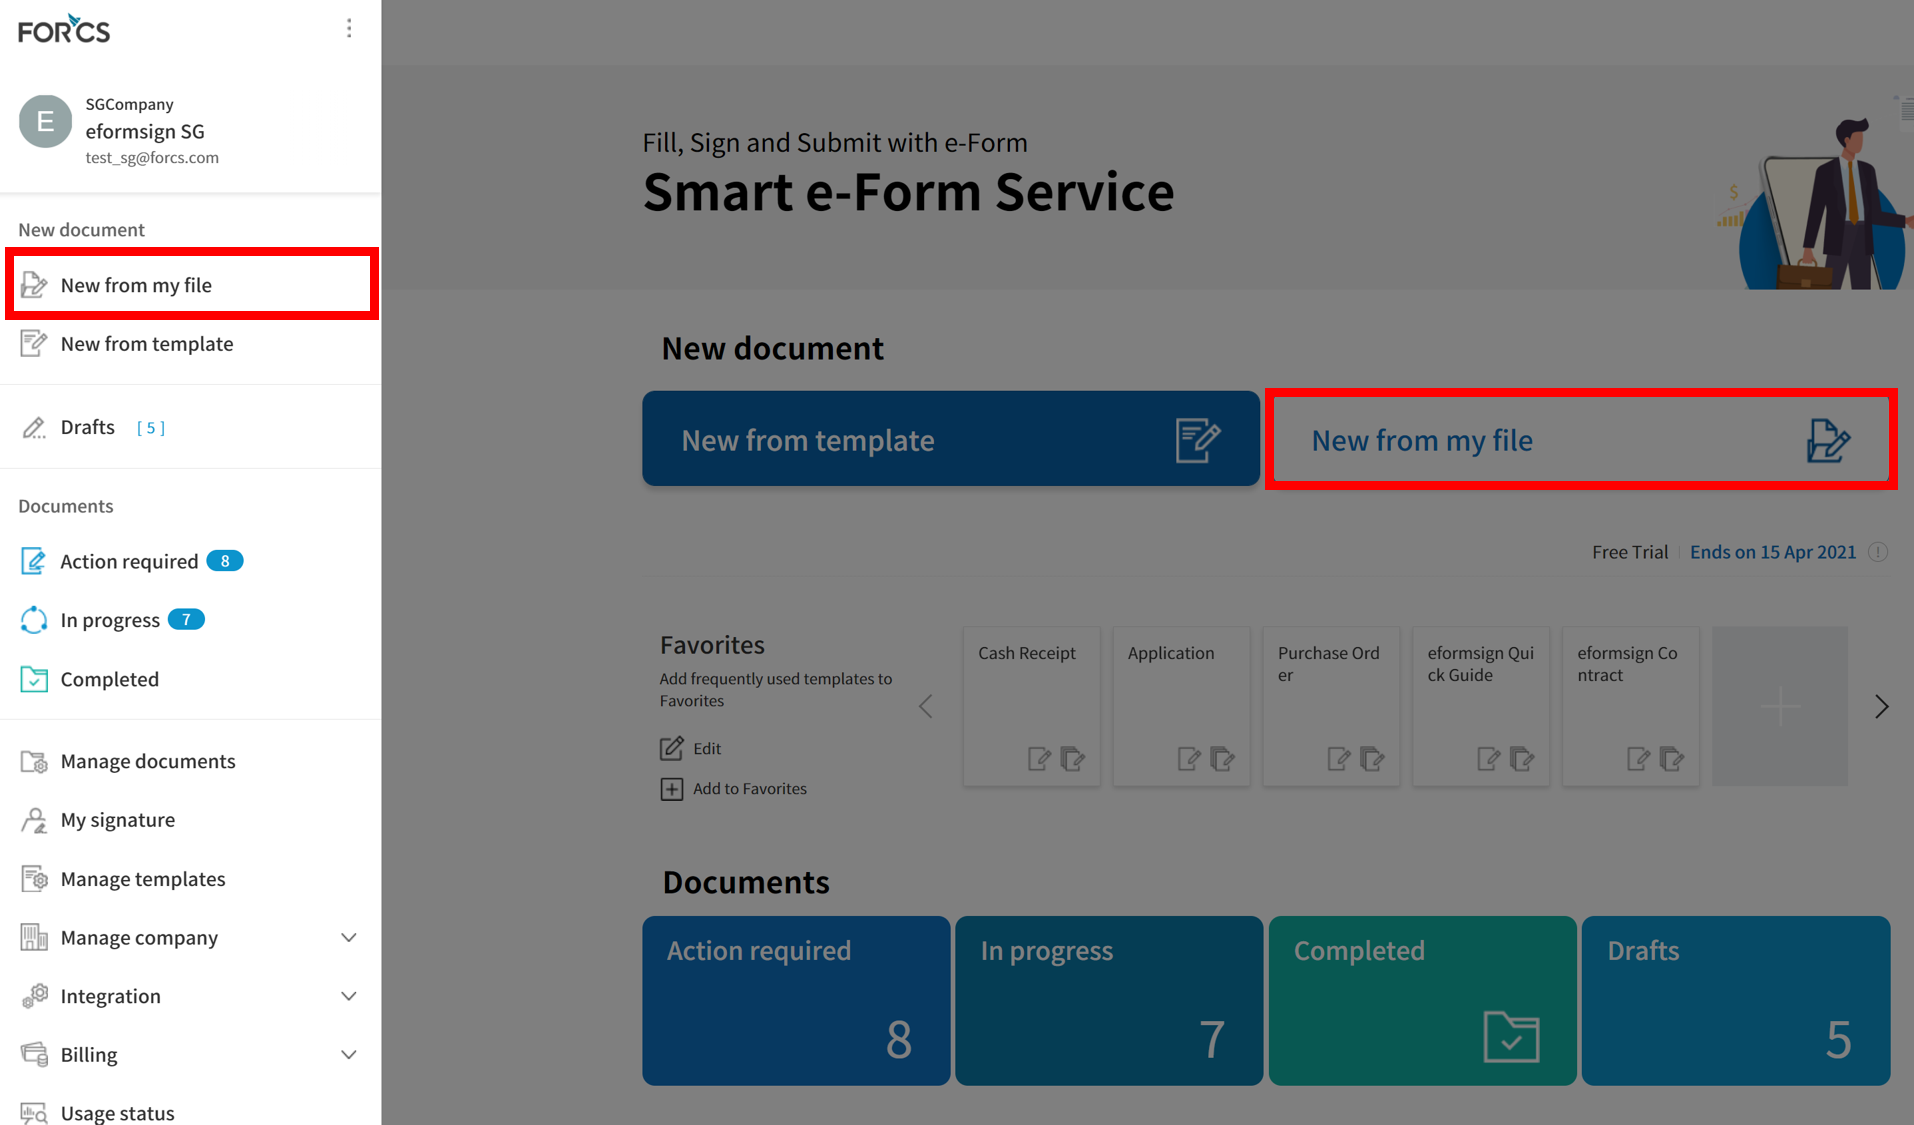Click create-document icon on Cash Receipt card
Viewport: 1914px width, 1125px height.
1039,759
